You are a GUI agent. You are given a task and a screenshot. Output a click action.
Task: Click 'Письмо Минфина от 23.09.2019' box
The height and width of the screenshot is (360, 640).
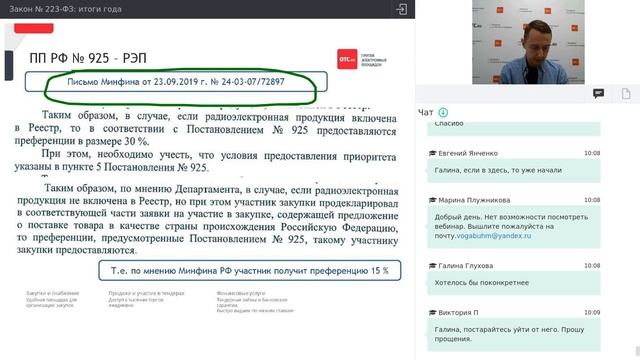176,82
